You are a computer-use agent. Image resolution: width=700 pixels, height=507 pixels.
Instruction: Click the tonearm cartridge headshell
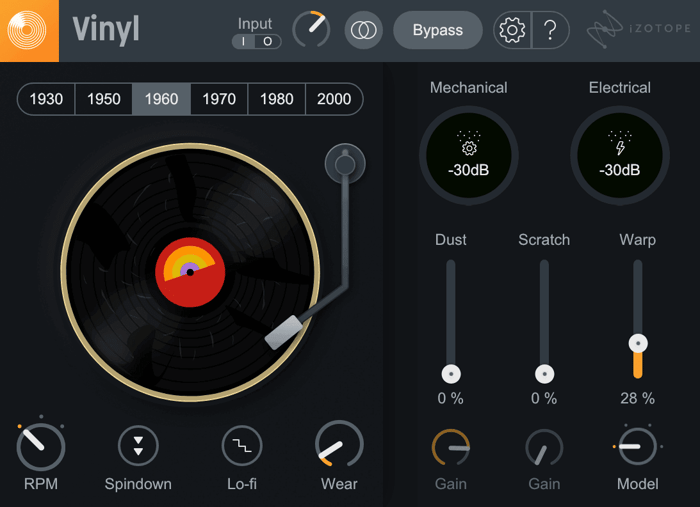tap(283, 332)
